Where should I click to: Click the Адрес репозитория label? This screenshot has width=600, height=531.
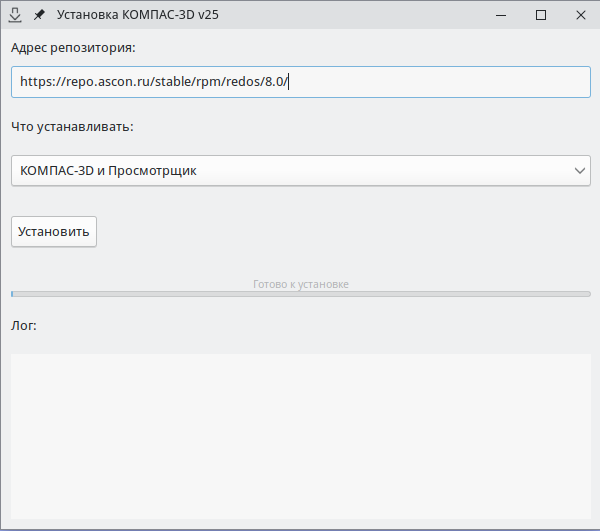(73, 48)
